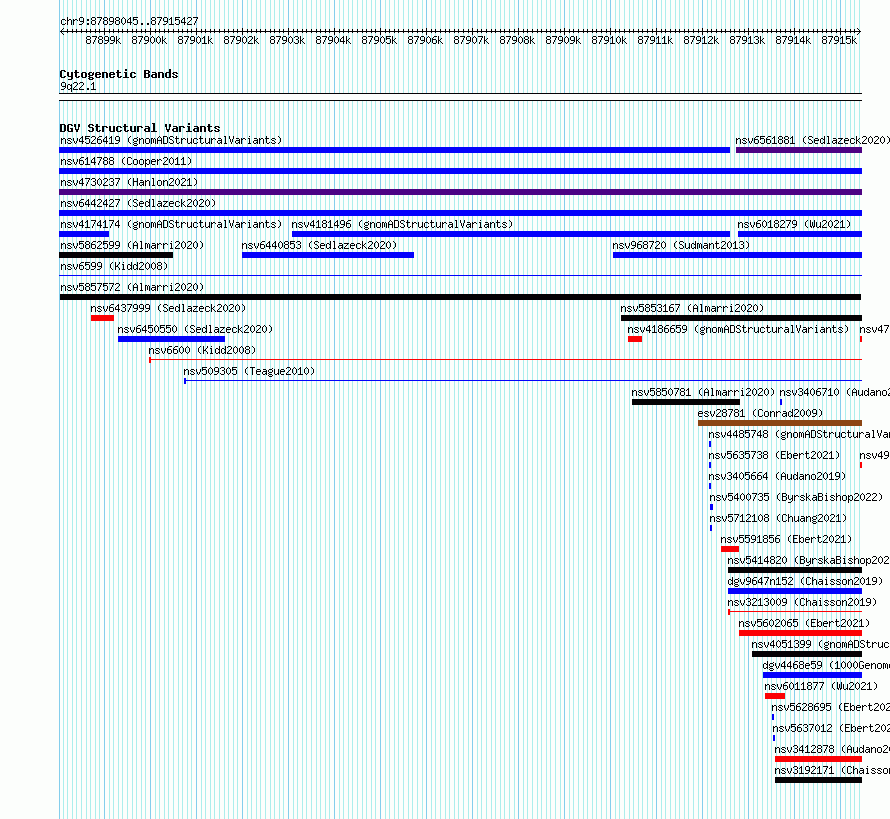Select nsv4174174 gnomAD variant label
The height and width of the screenshot is (819, 890).
point(171,224)
